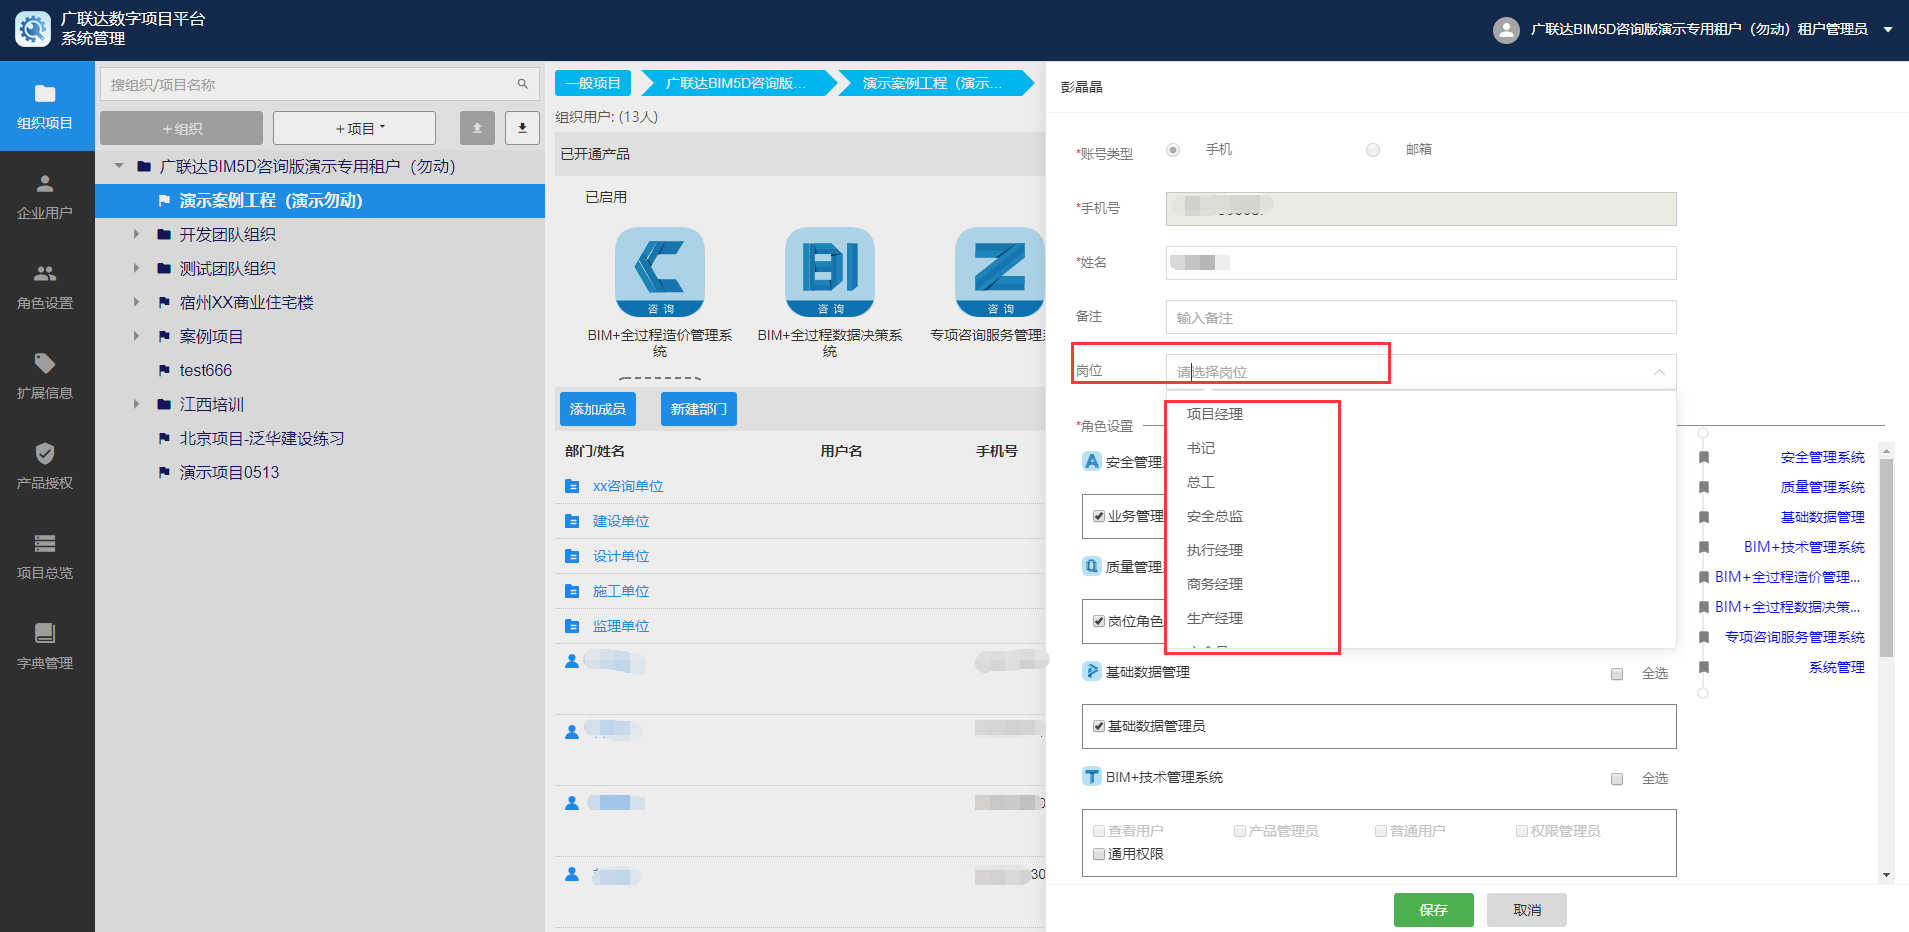Click folder icon of 建设单位

tap(572, 521)
